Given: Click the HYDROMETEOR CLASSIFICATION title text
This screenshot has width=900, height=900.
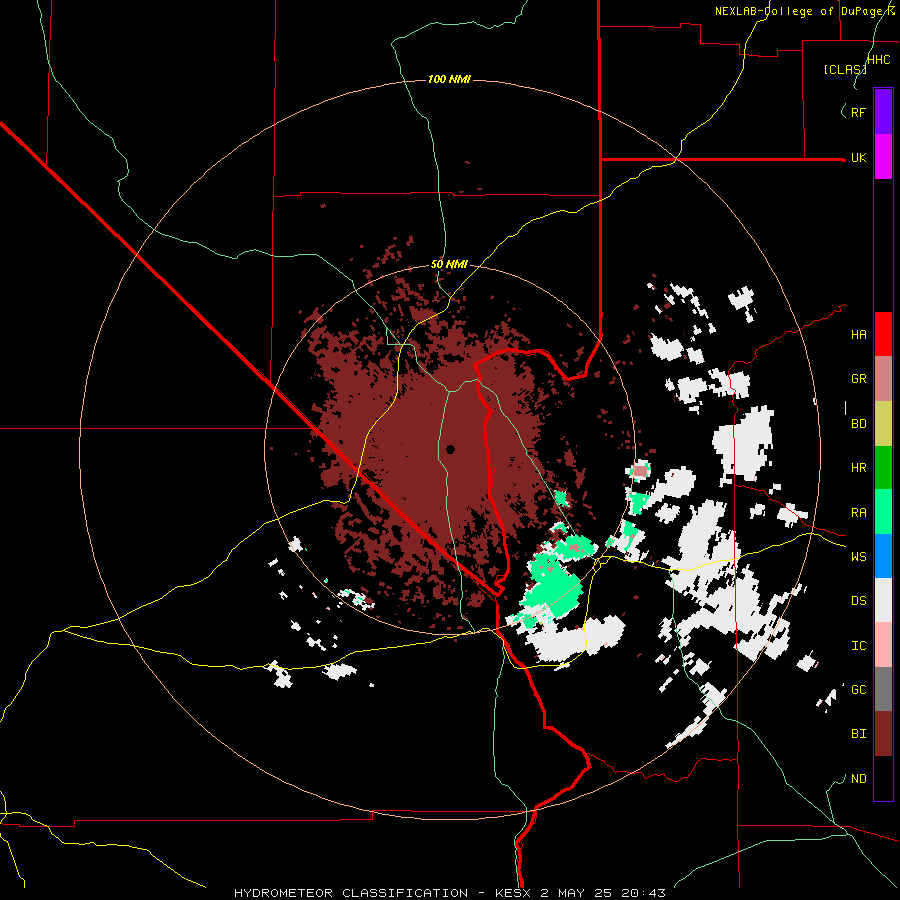Looking at the screenshot, I should (351, 893).
